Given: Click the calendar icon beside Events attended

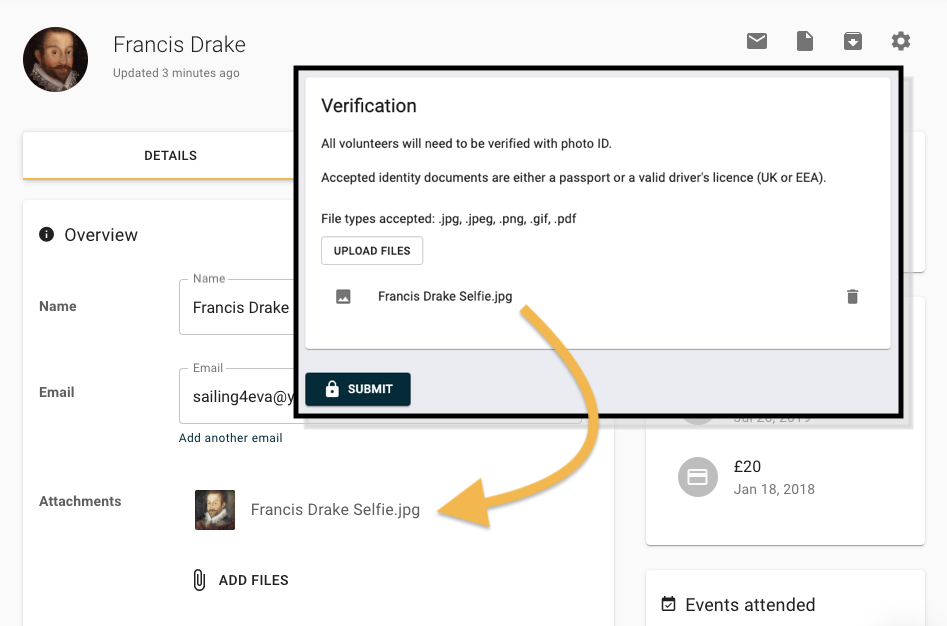Looking at the screenshot, I should point(669,604).
